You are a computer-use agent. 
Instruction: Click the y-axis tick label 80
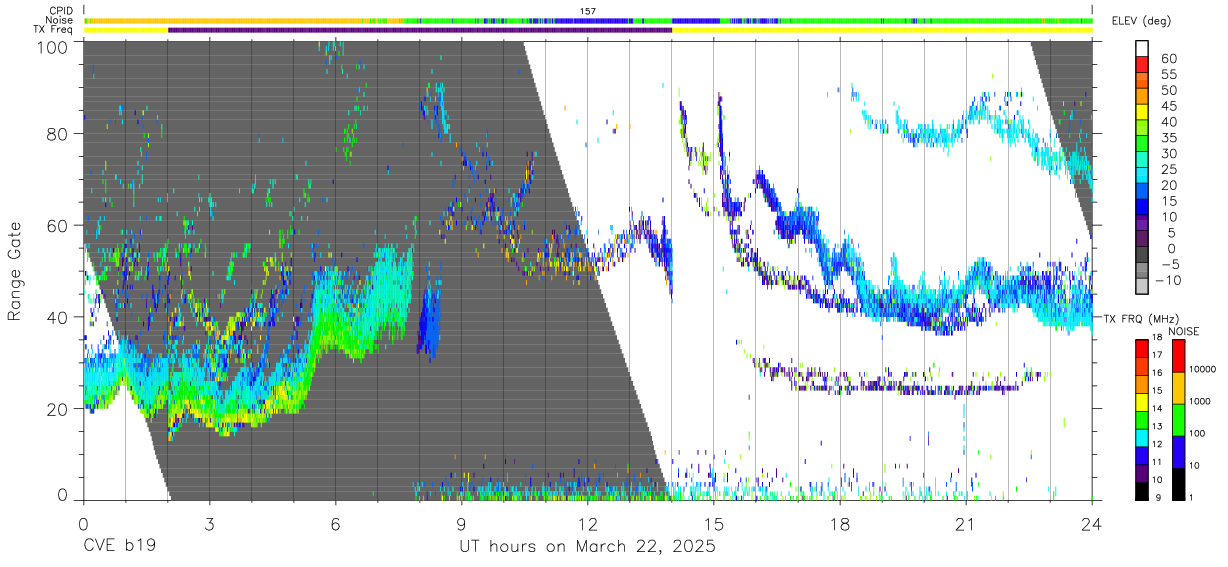coord(59,134)
